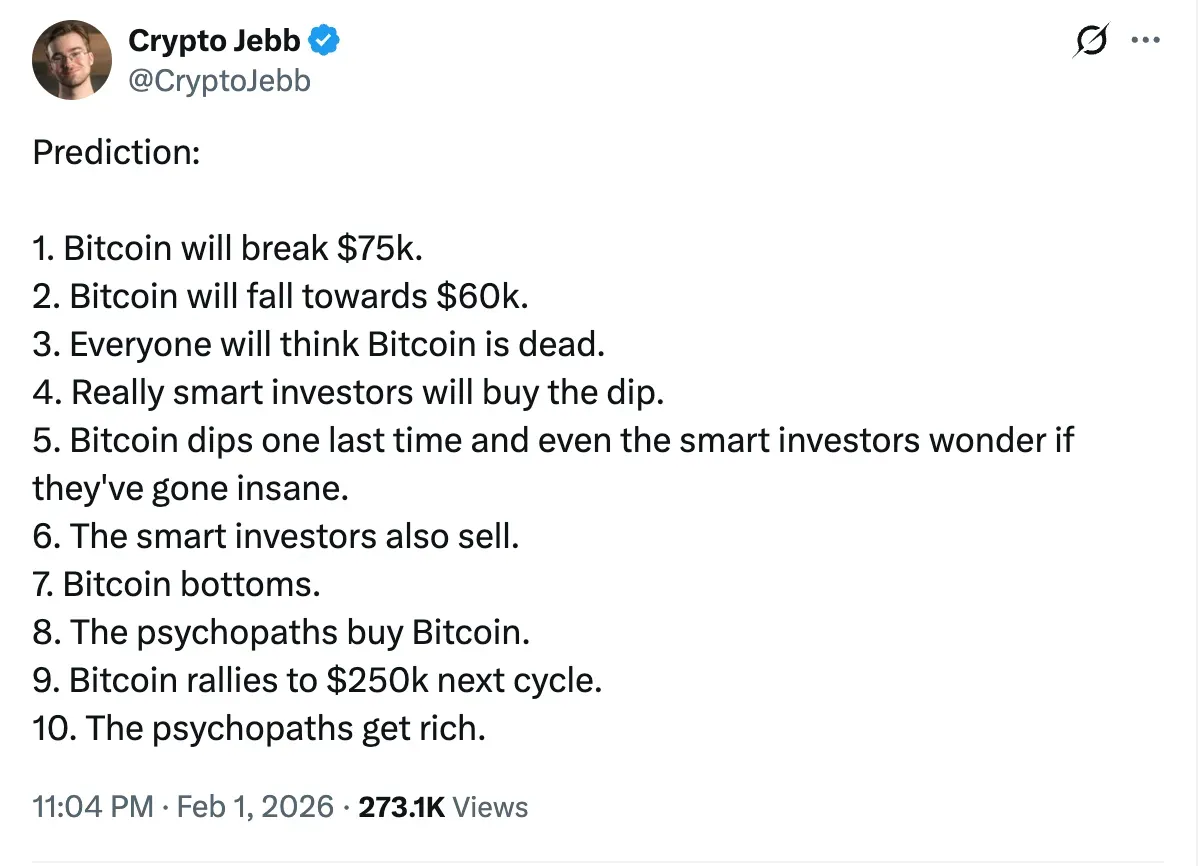The height and width of the screenshot is (866, 1204).
Task: Click "The smart investors also sell" line
Action: click(x=277, y=536)
